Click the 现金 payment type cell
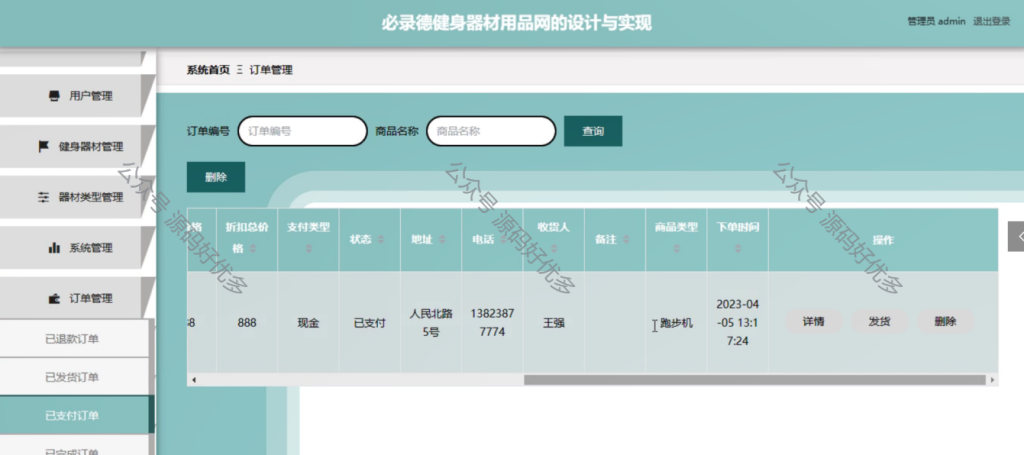The height and width of the screenshot is (455, 1024). 308,322
